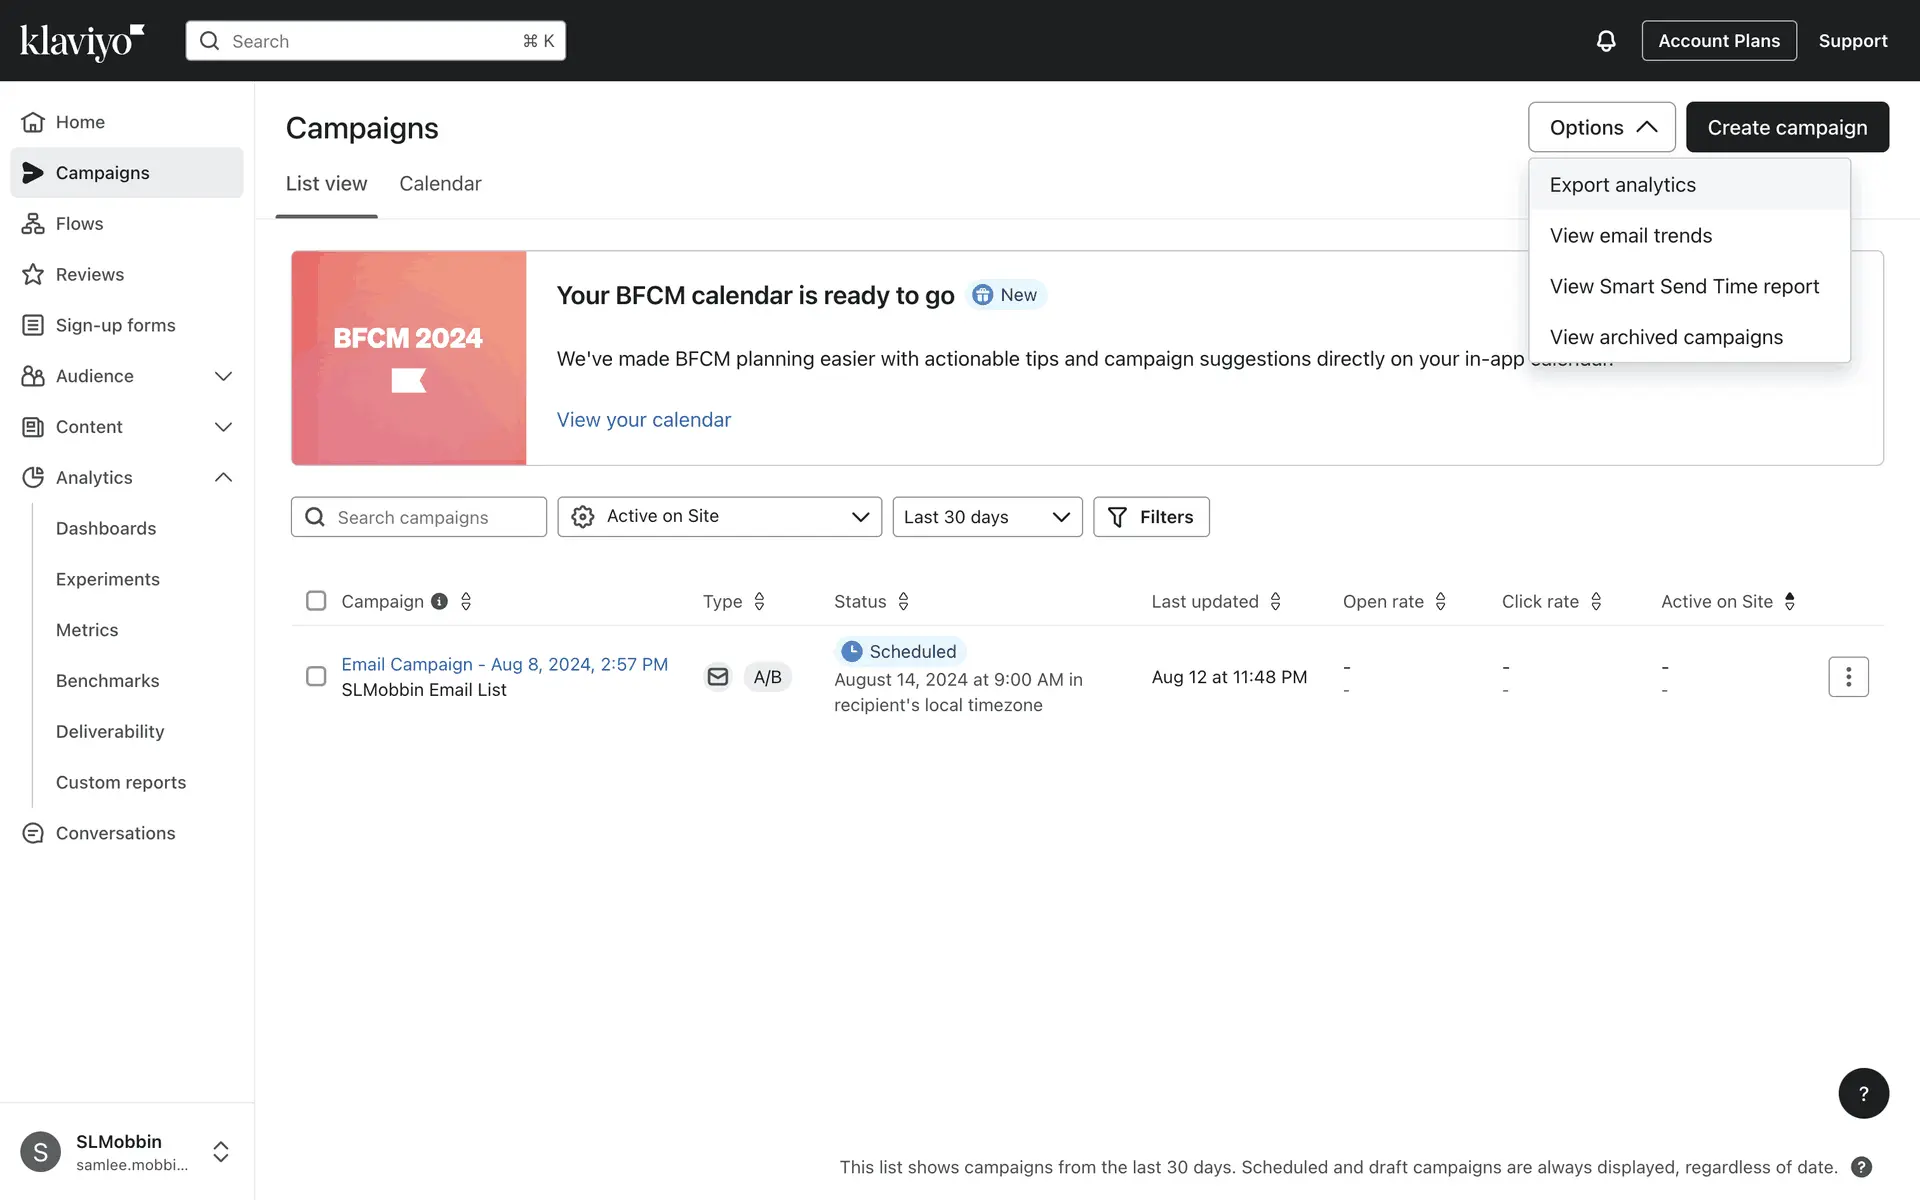
Task: Click the notifications bell icon
Action: tap(1605, 41)
